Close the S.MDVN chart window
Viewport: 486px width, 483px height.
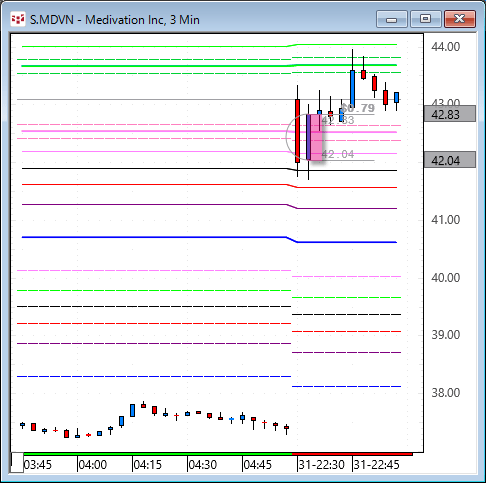pyautogui.click(x=460, y=19)
